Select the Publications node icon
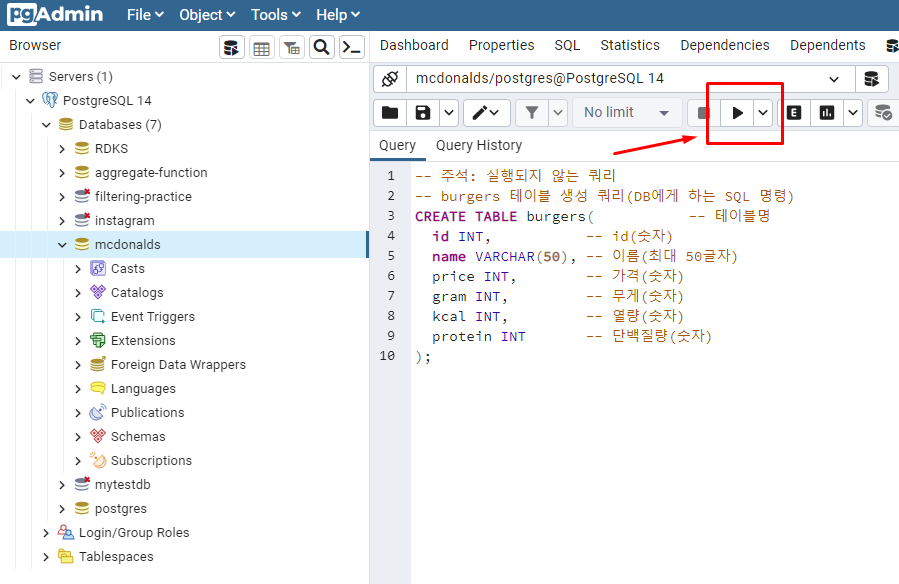This screenshot has width=899, height=584. 98,413
